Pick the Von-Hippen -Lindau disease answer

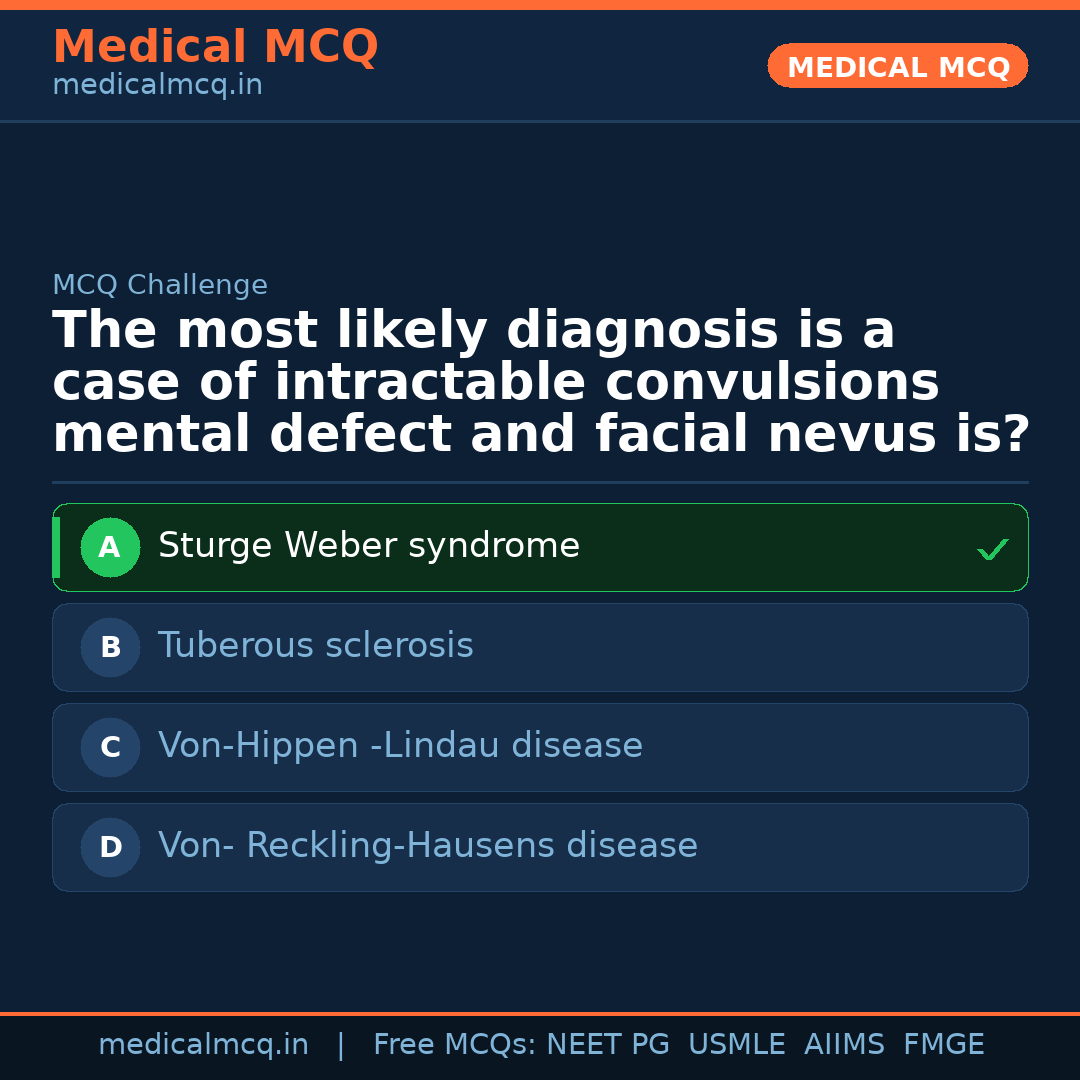[x=400, y=746]
